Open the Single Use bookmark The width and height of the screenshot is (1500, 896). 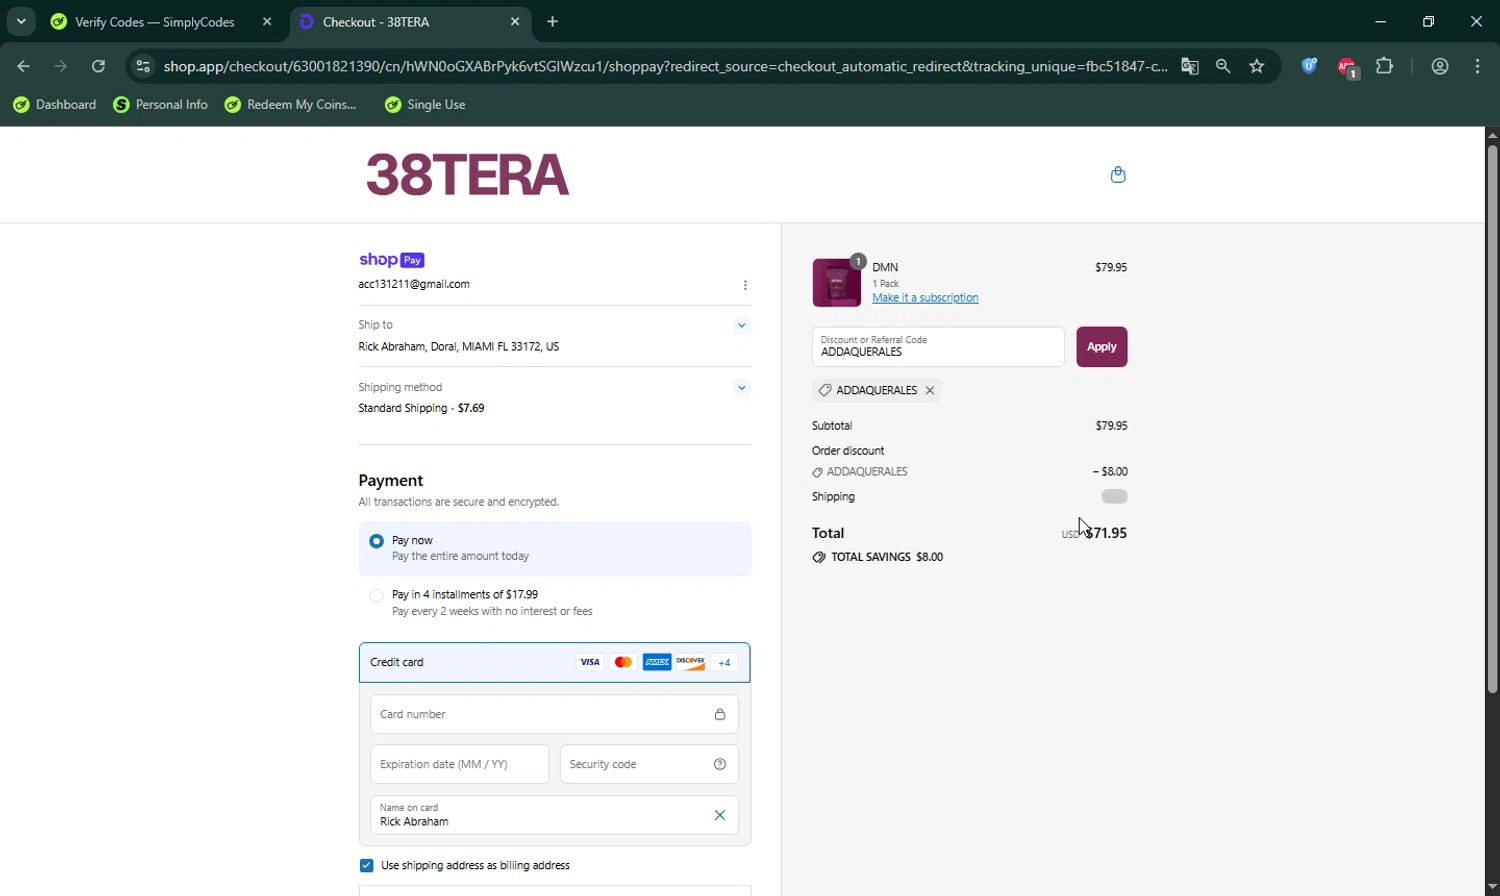click(426, 105)
